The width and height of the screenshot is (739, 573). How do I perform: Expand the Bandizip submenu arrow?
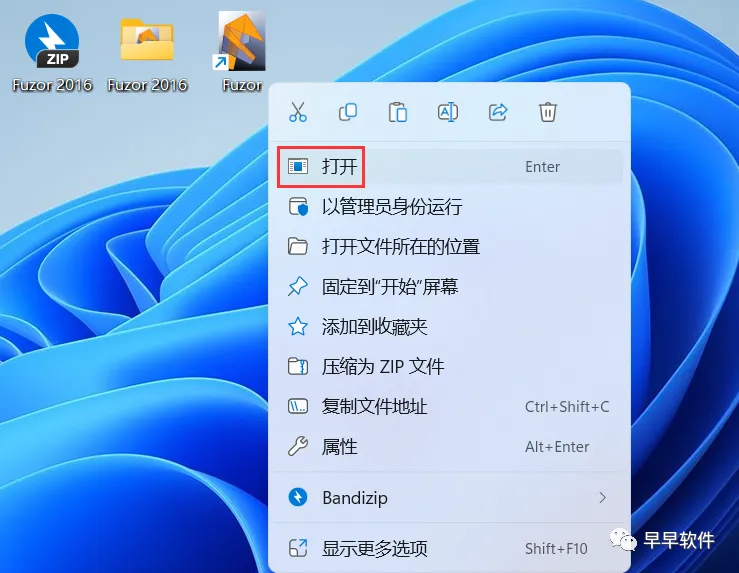602,498
